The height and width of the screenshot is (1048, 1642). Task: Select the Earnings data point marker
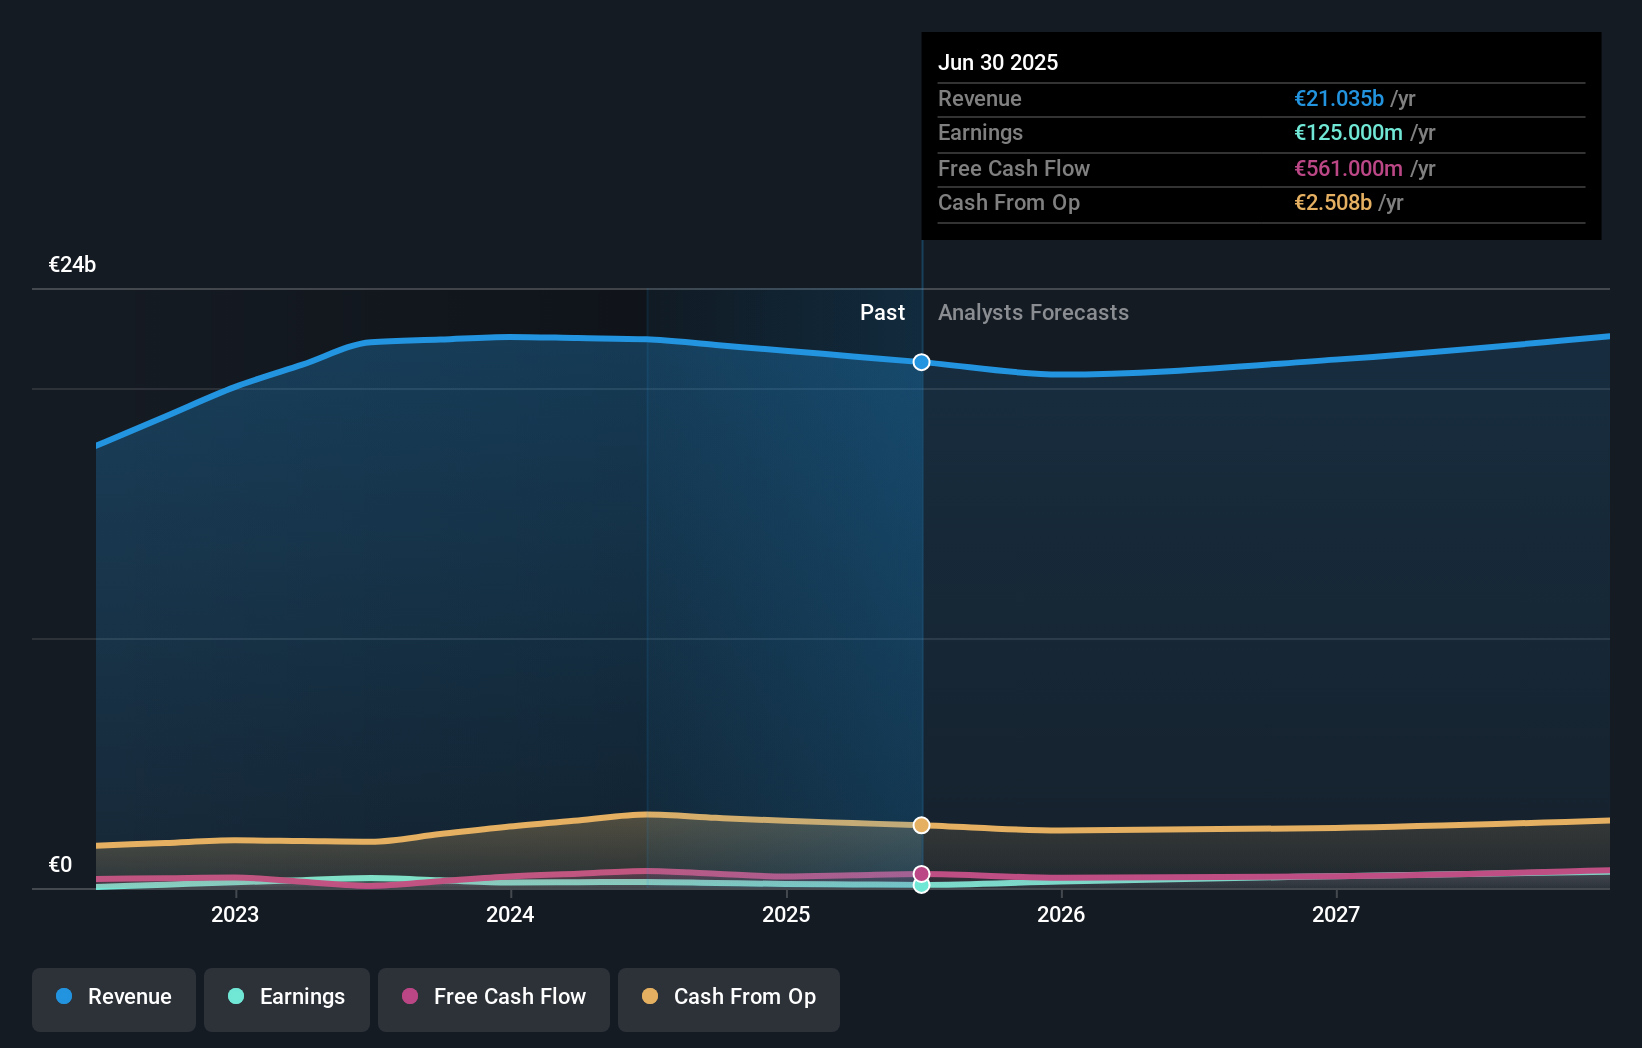(922, 885)
